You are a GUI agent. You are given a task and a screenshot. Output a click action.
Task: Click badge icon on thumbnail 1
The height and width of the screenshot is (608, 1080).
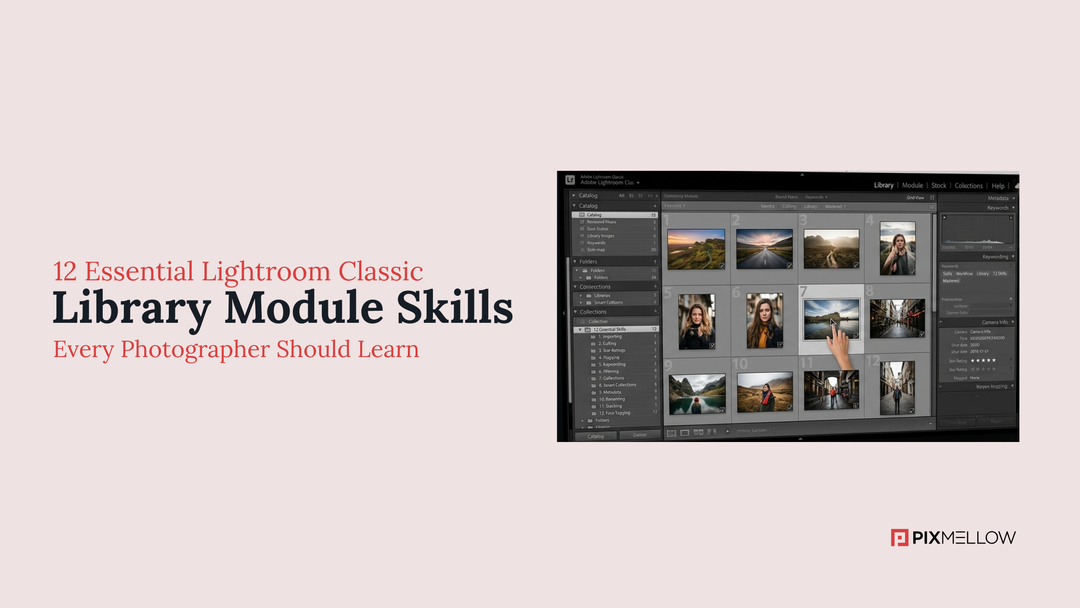[x=722, y=266]
